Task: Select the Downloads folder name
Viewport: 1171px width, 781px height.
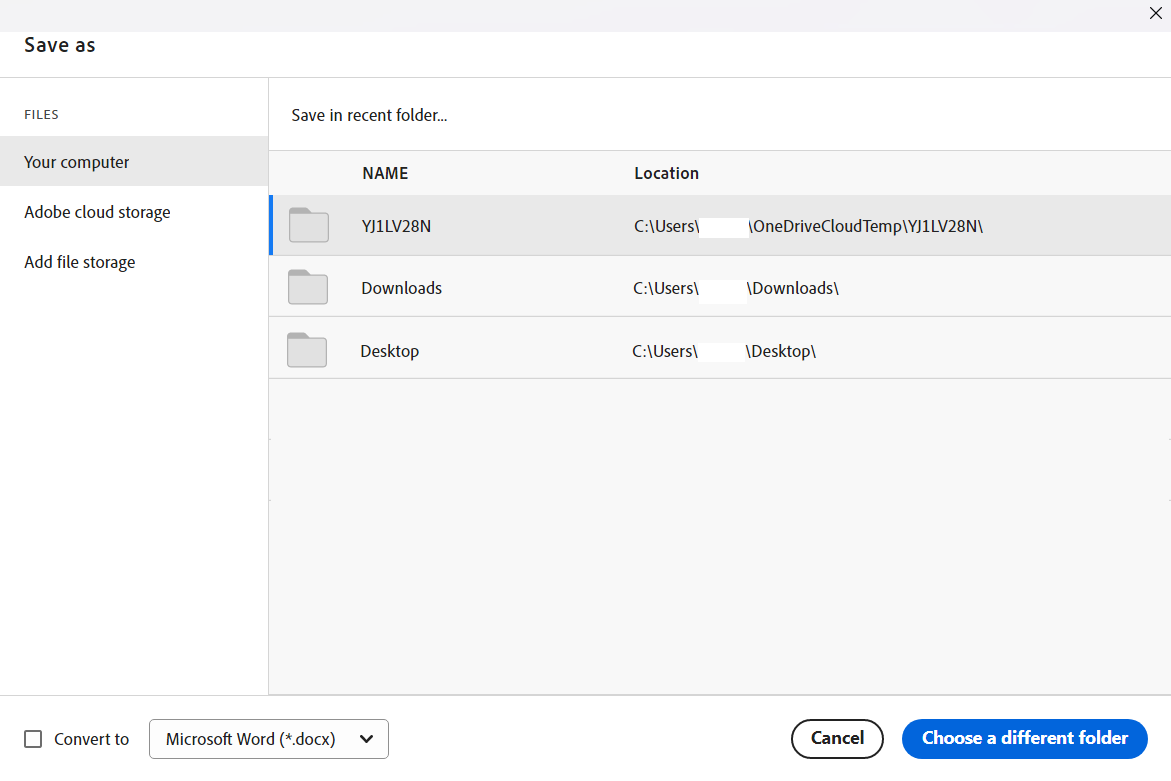Action: 401,288
